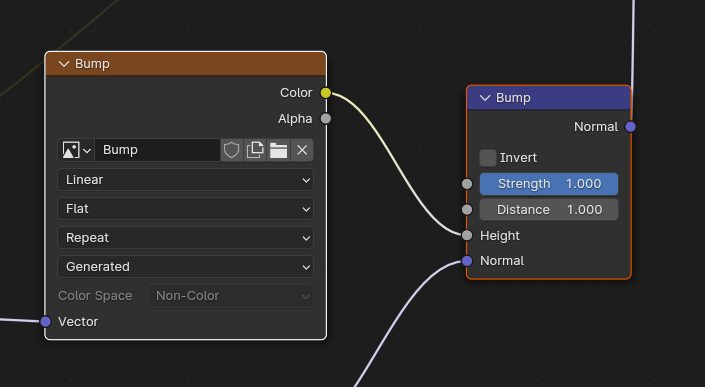Image resolution: width=705 pixels, height=387 pixels.
Task: Open the Repeat extension dropdown
Action: tap(185, 238)
